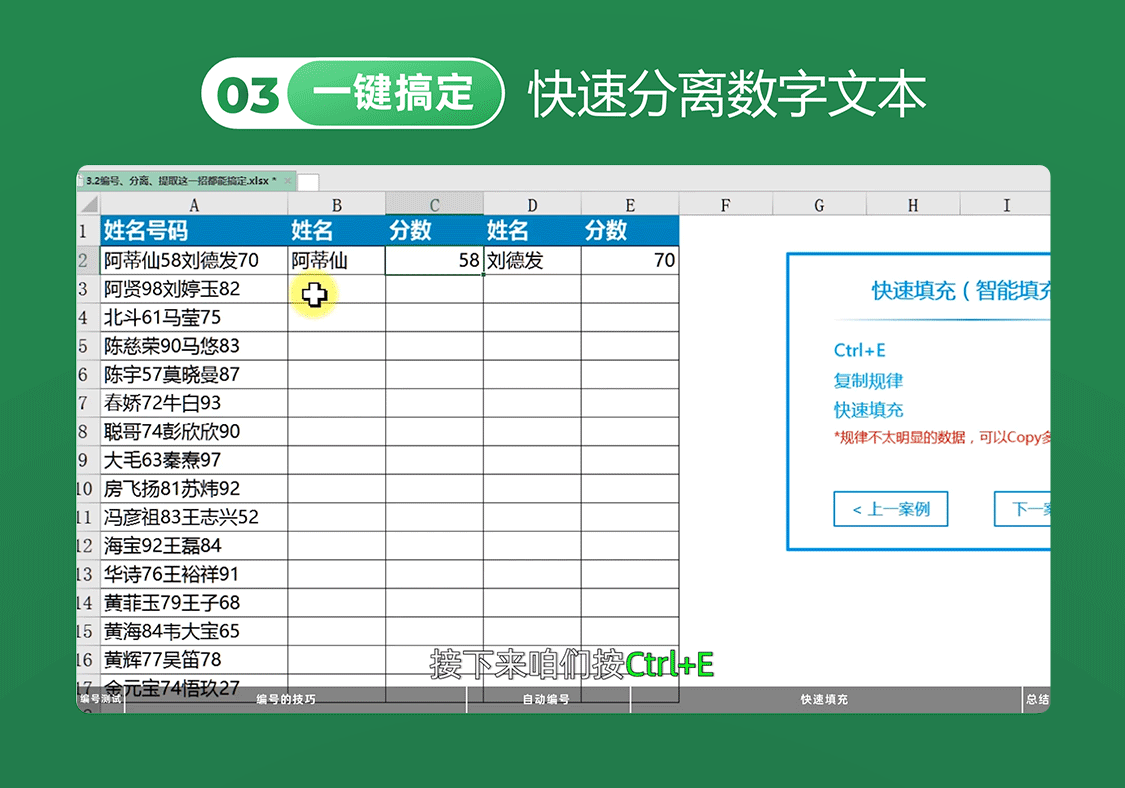Select cell 阿贤98刘婷玉82
Image resolution: width=1125 pixels, height=788 pixels.
click(x=194, y=289)
